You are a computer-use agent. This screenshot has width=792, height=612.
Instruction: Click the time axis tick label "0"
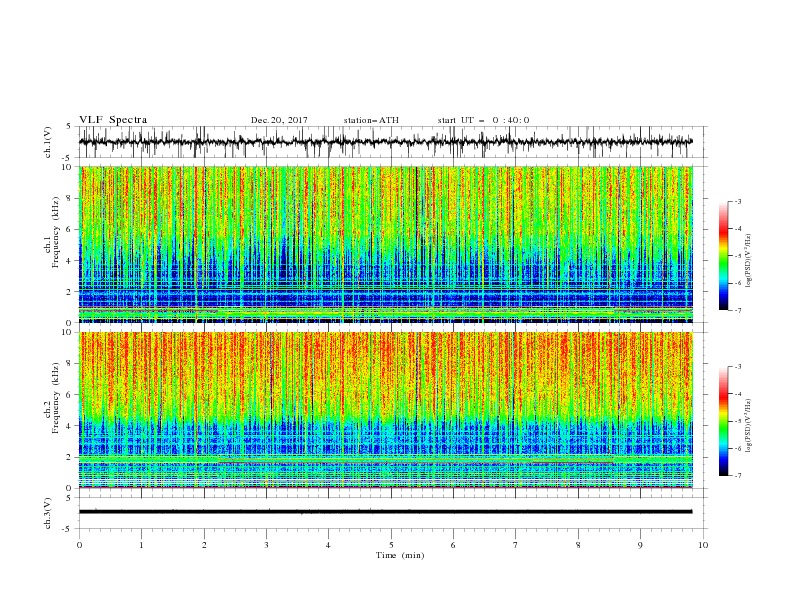point(79,545)
